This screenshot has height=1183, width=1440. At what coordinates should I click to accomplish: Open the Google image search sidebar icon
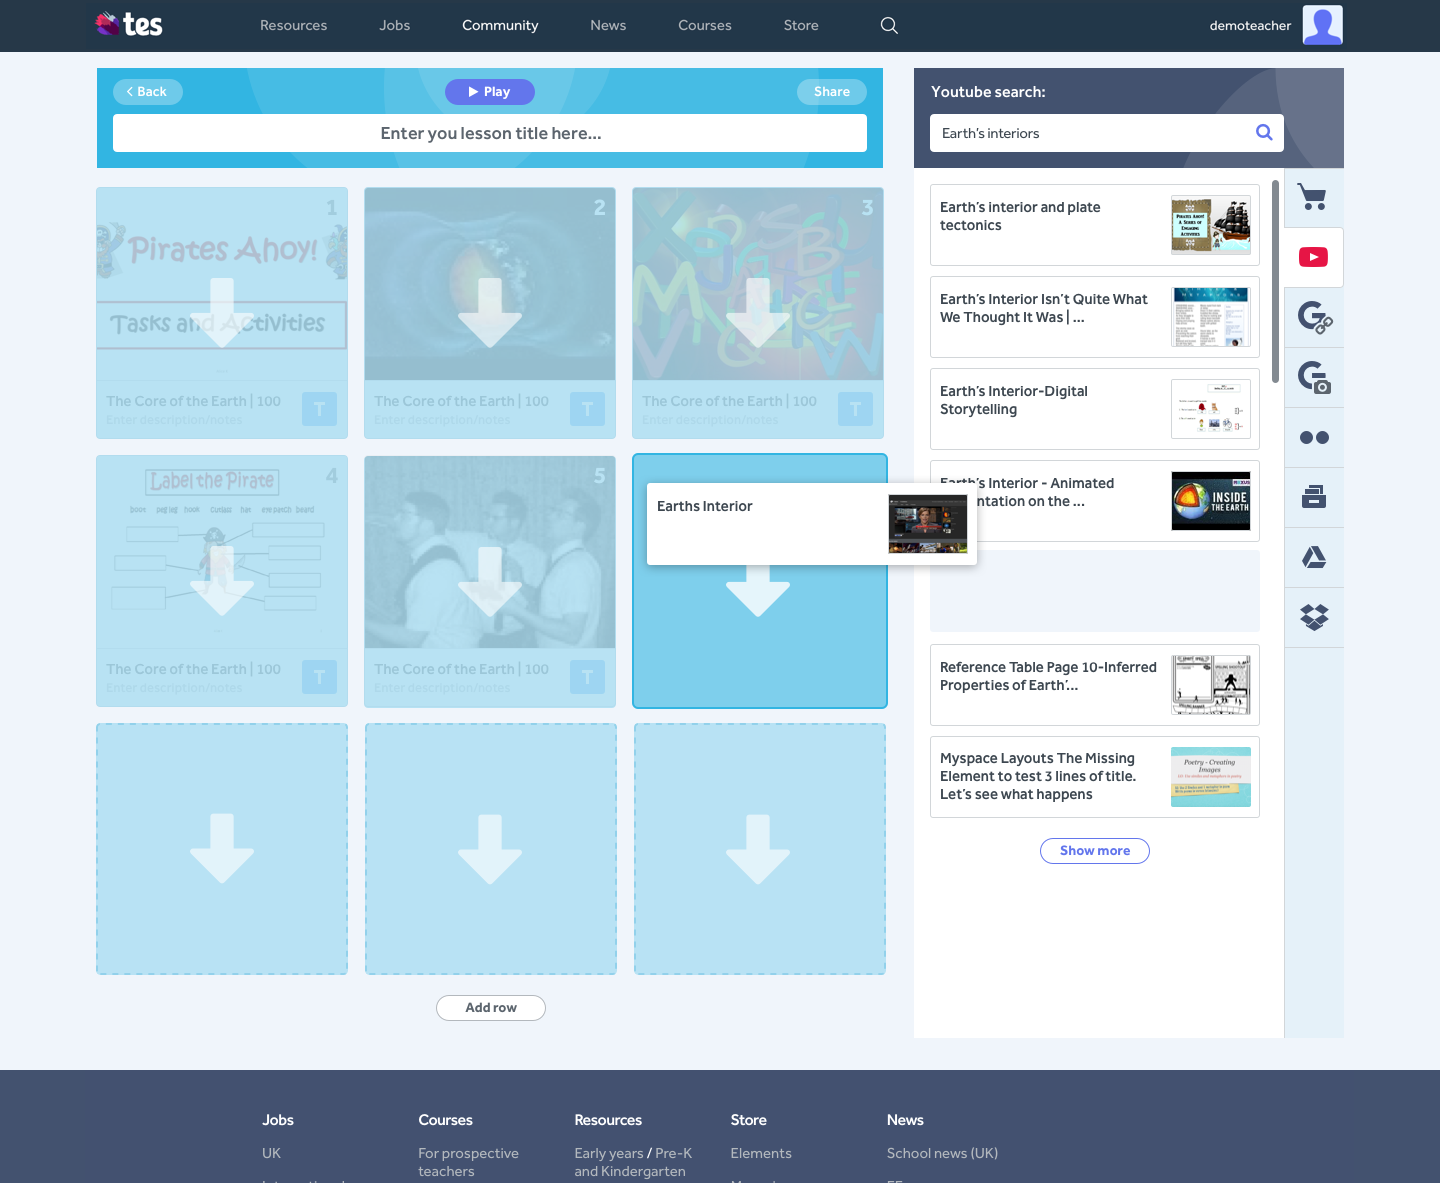(x=1313, y=377)
